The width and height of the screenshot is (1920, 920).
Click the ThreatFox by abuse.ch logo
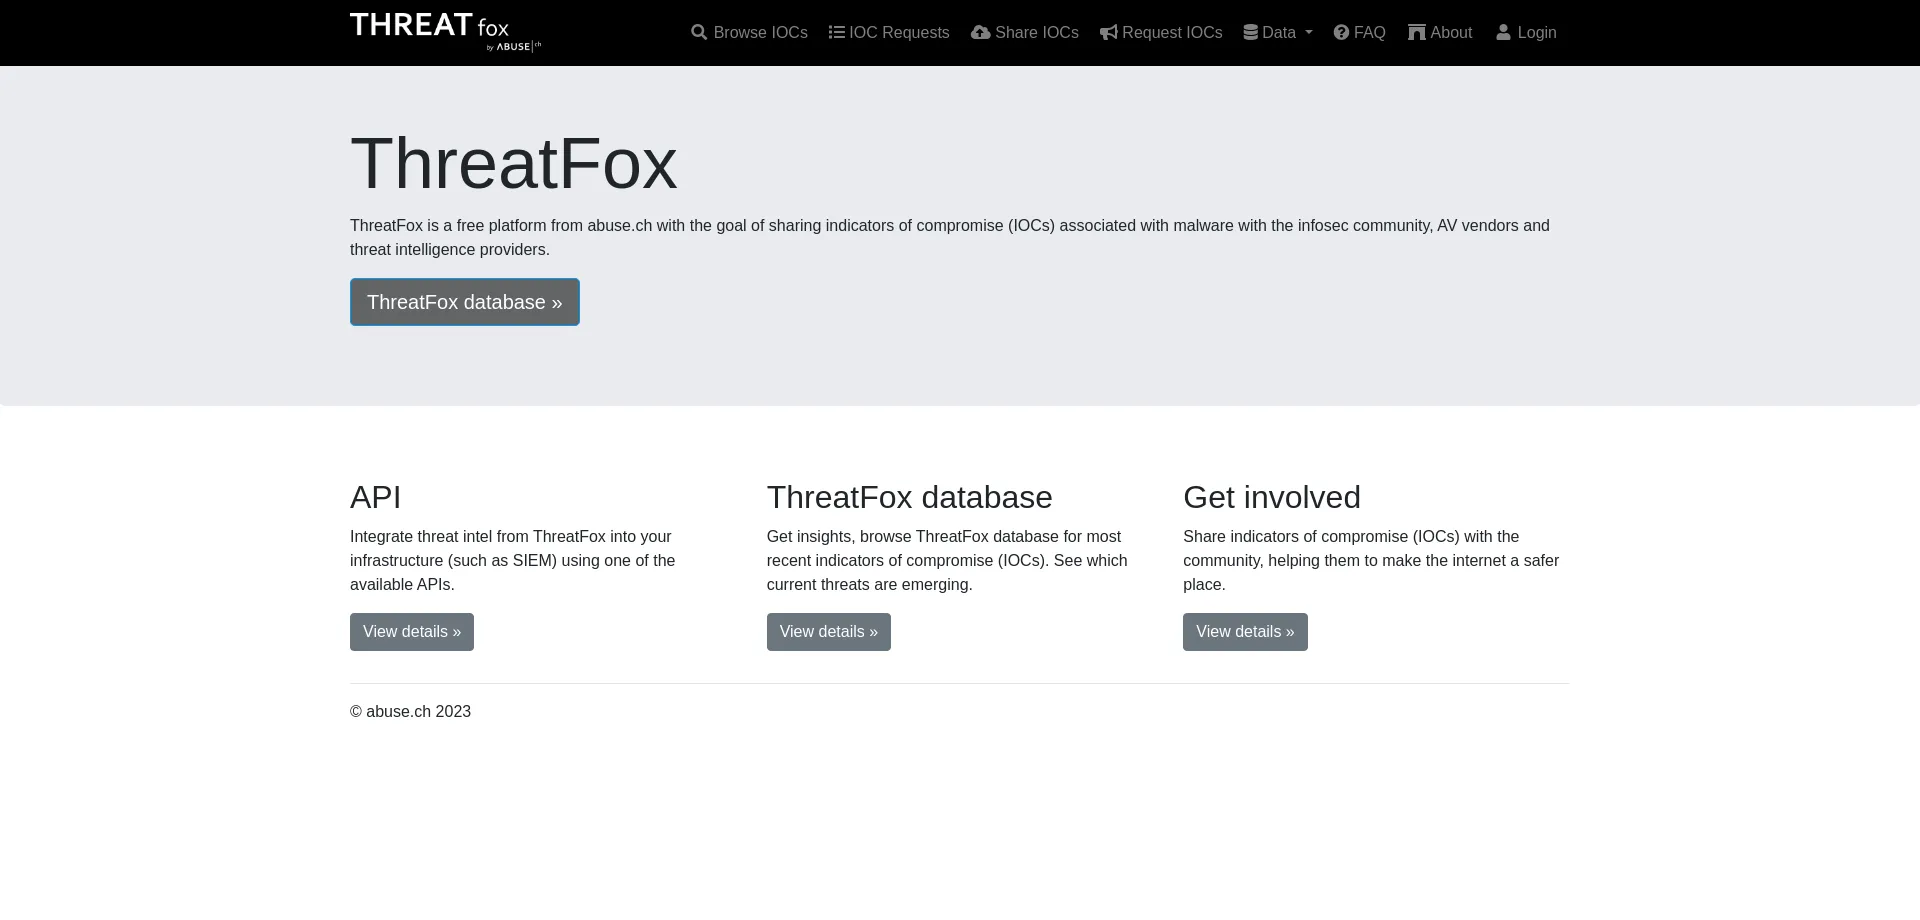pyautogui.click(x=445, y=32)
